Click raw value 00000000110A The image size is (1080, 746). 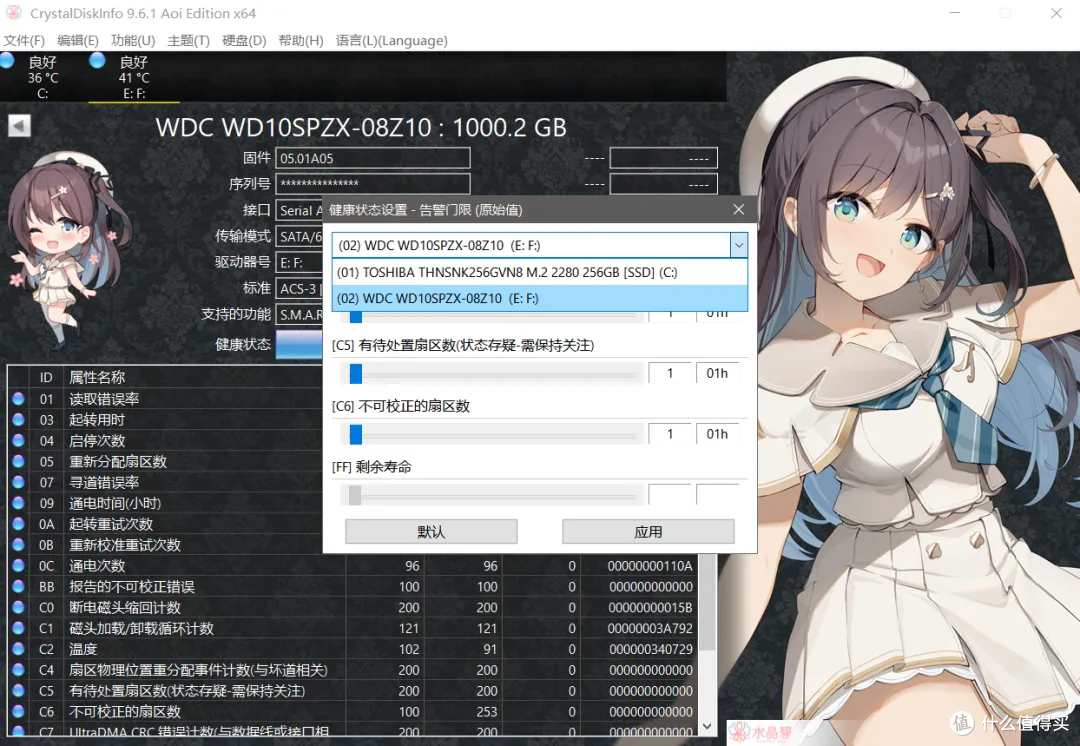[650, 566]
